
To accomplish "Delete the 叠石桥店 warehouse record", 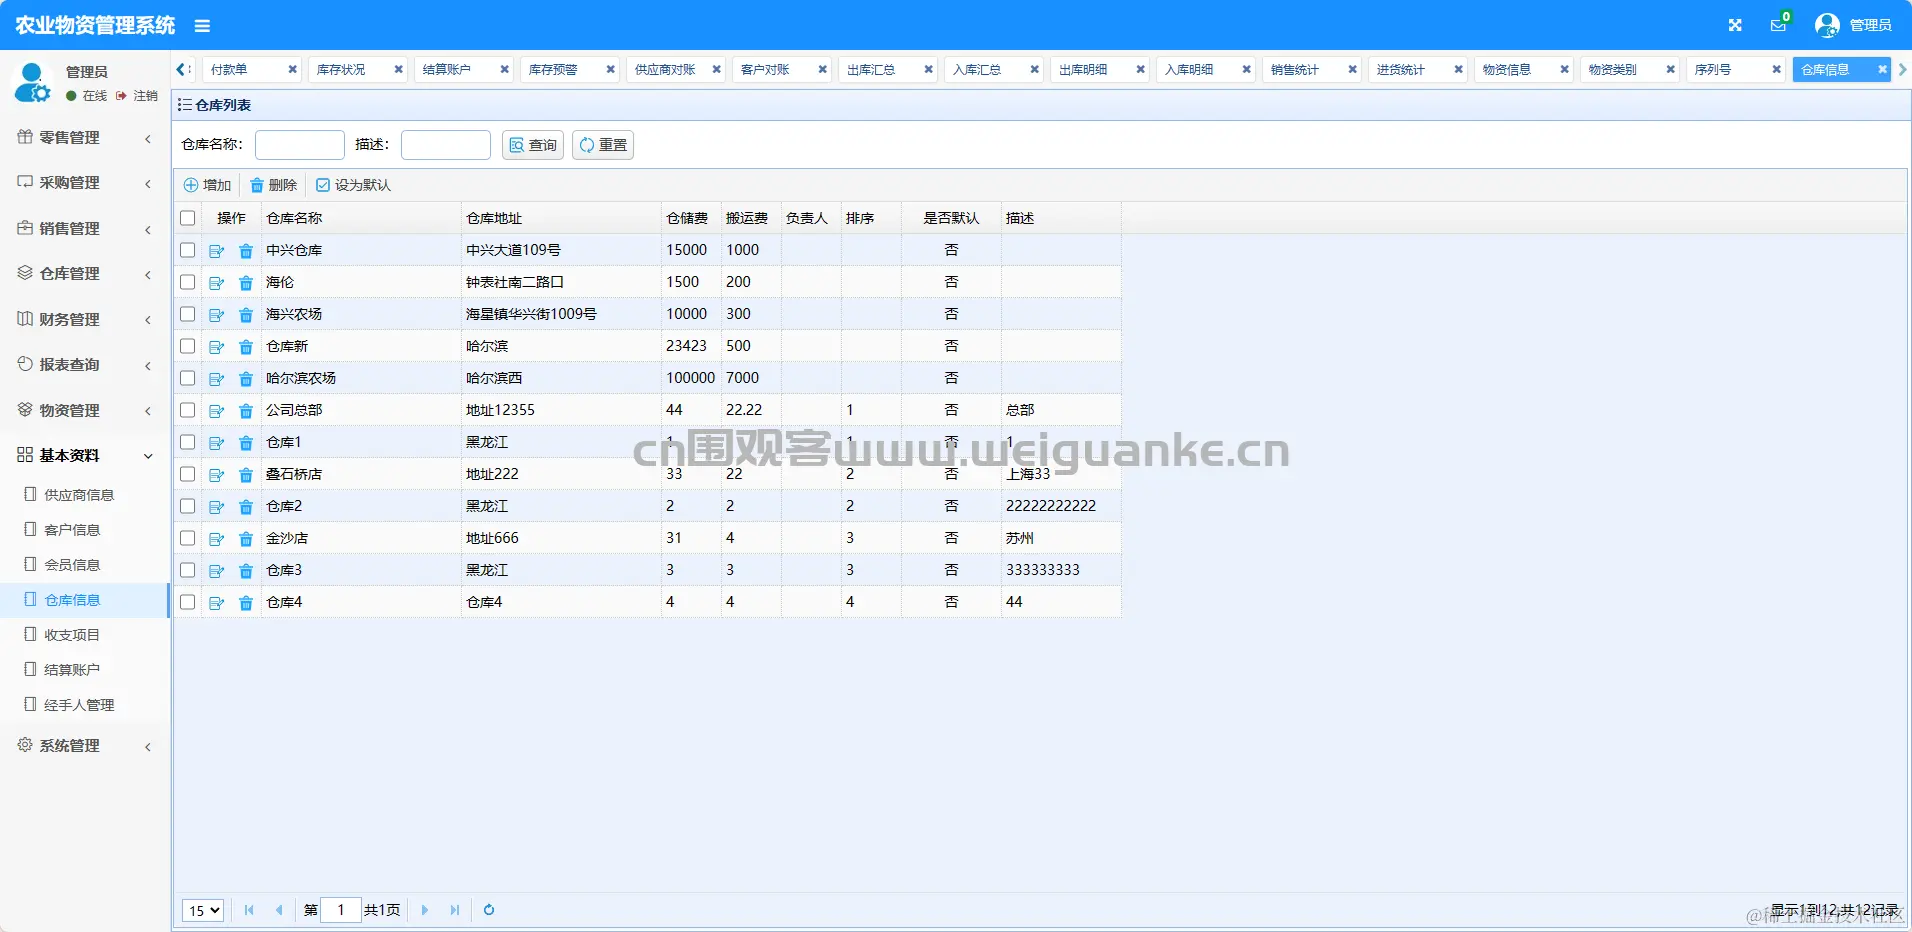I will pyautogui.click(x=246, y=475).
